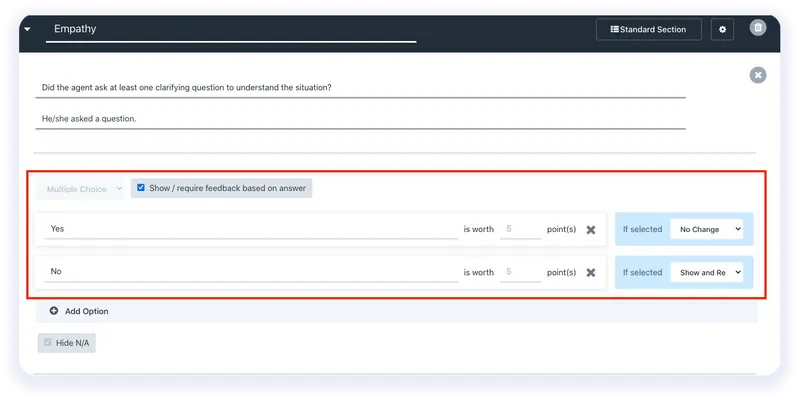Click the 'If selected' label in the Yes row

[x=642, y=229]
